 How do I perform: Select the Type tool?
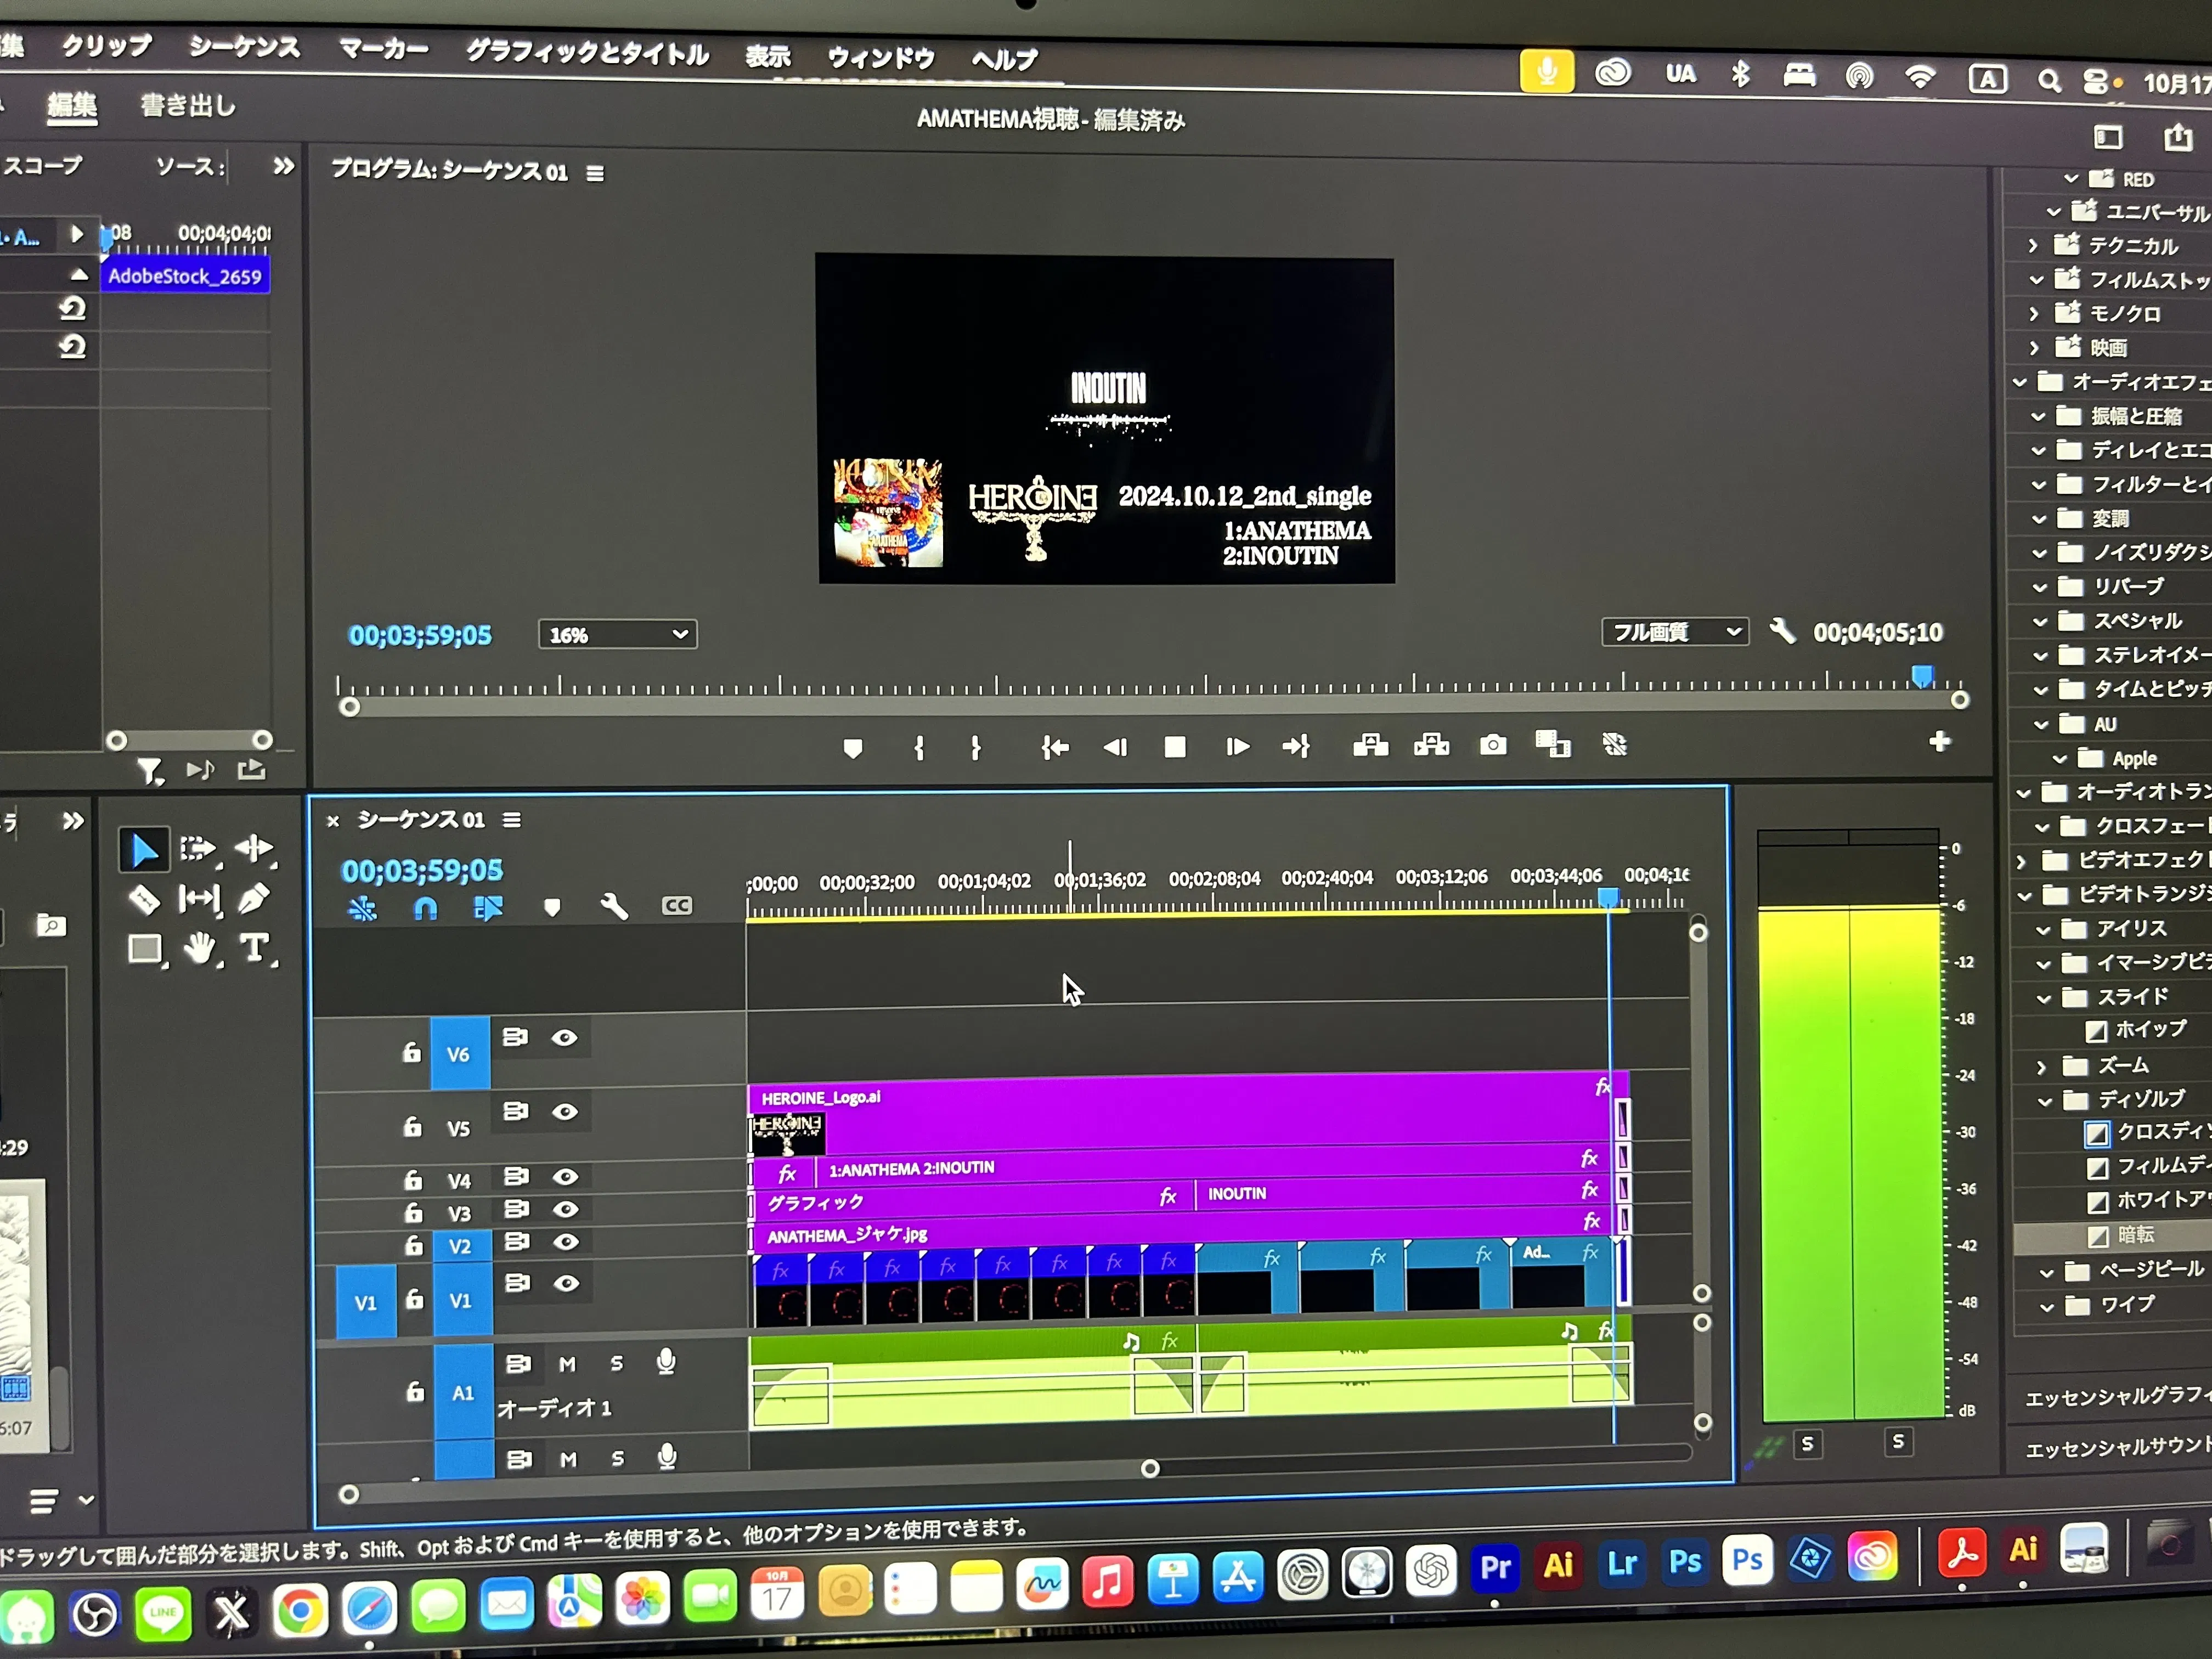click(254, 947)
